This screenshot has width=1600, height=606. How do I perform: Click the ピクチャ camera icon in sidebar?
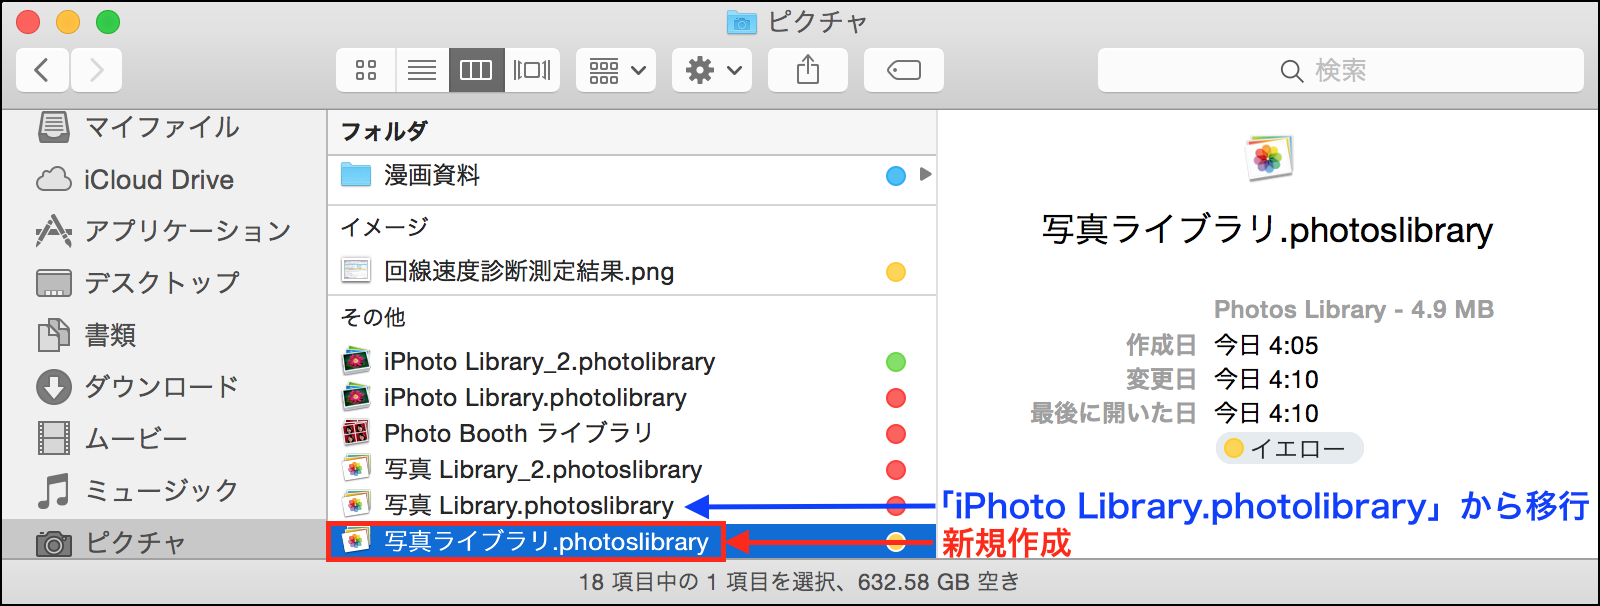(x=54, y=543)
